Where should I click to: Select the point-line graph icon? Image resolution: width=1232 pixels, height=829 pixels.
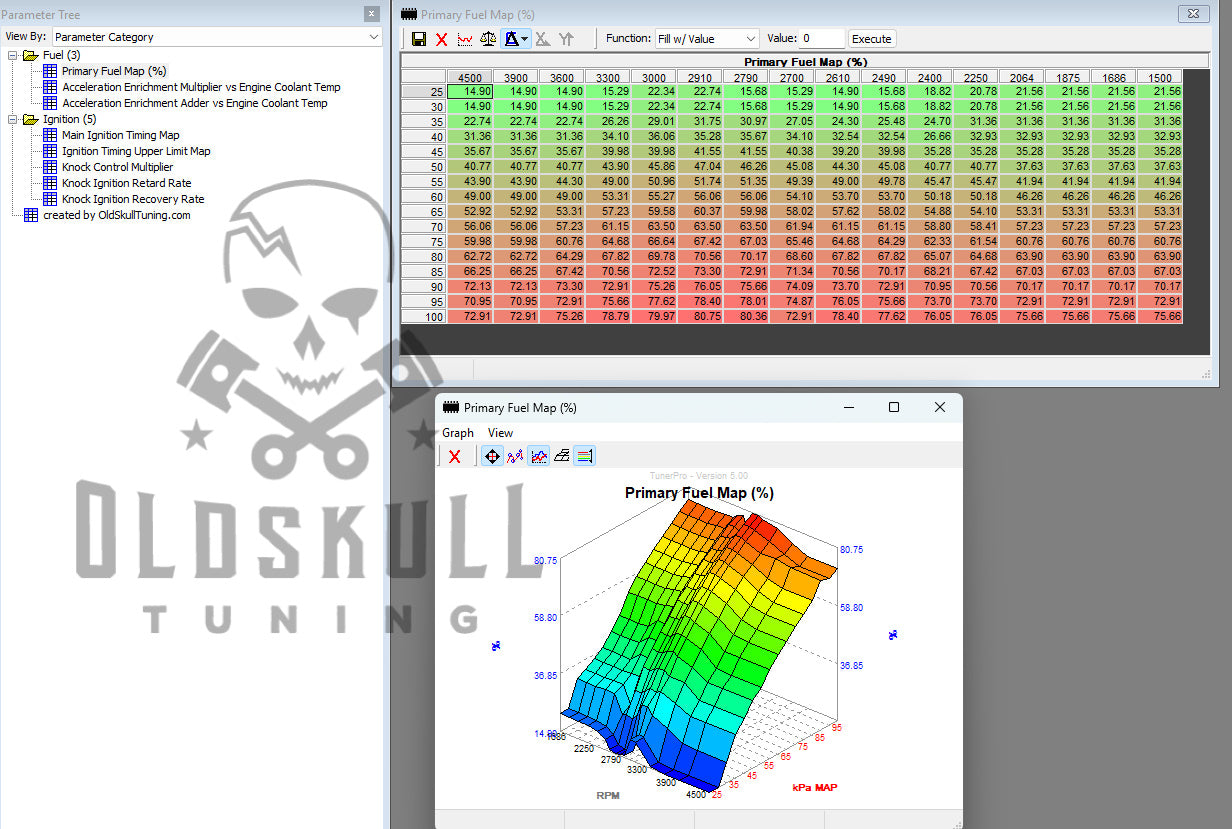pyautogui.click(x=515, y=456)
